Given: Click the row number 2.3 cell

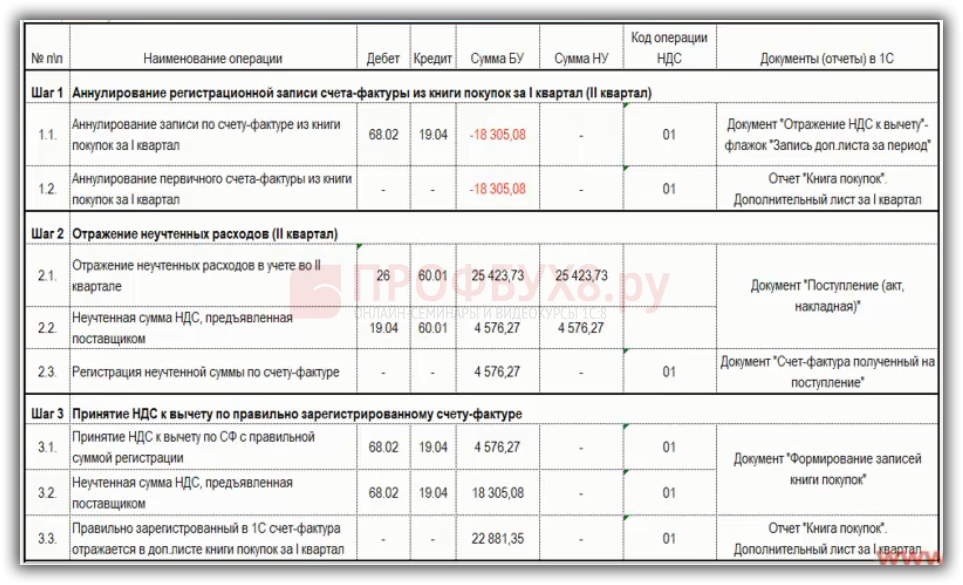Looking at the screenshot, I should (47, 372).
